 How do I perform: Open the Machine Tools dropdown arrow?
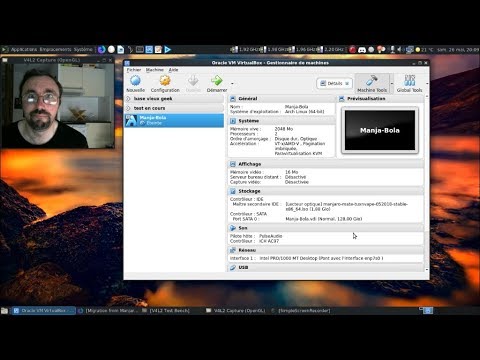392,84
